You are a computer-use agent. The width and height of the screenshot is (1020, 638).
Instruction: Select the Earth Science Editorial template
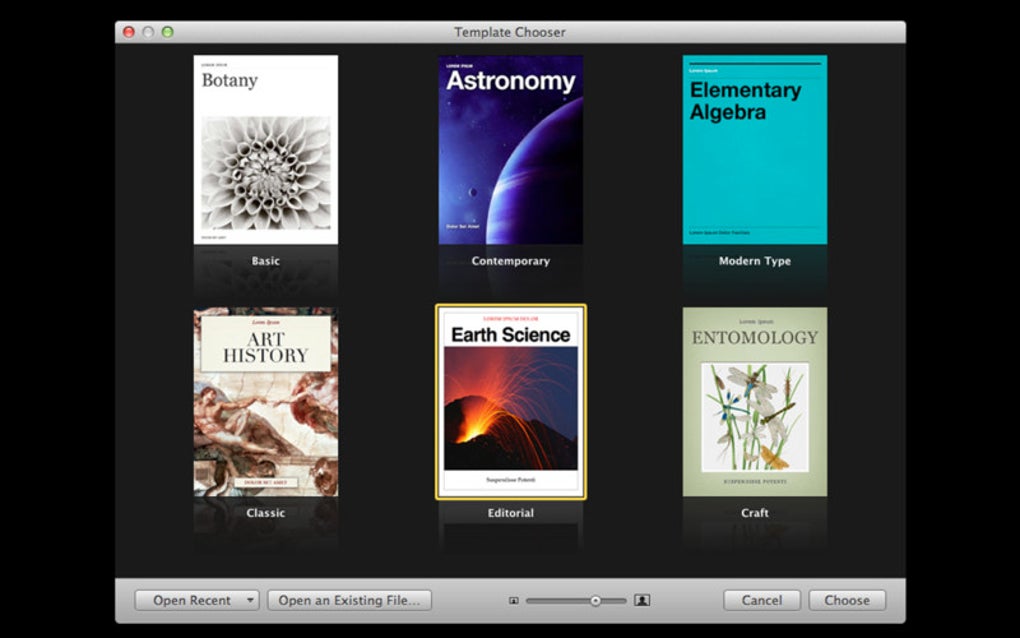511,402
